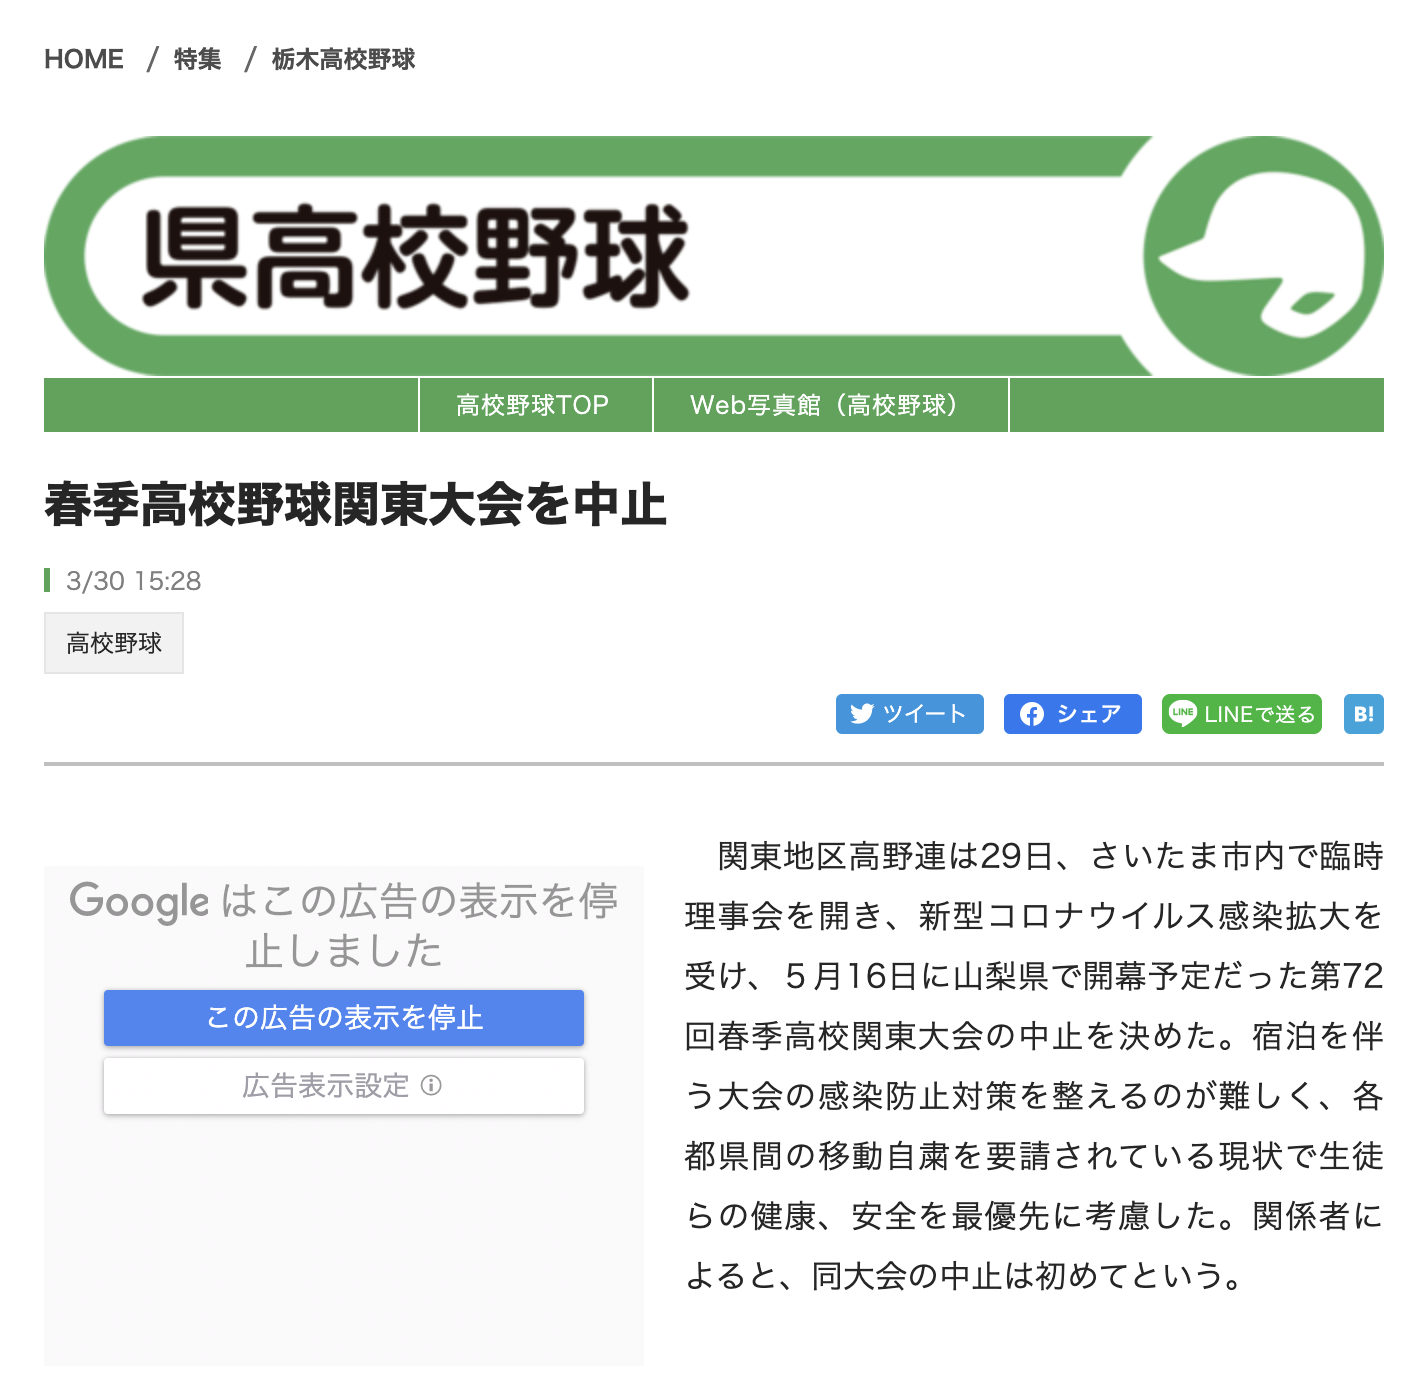Viewport: 1424px width, 1388px height.
Task: Click この広告の表示を停止 button
Action: pos(344,1018)
